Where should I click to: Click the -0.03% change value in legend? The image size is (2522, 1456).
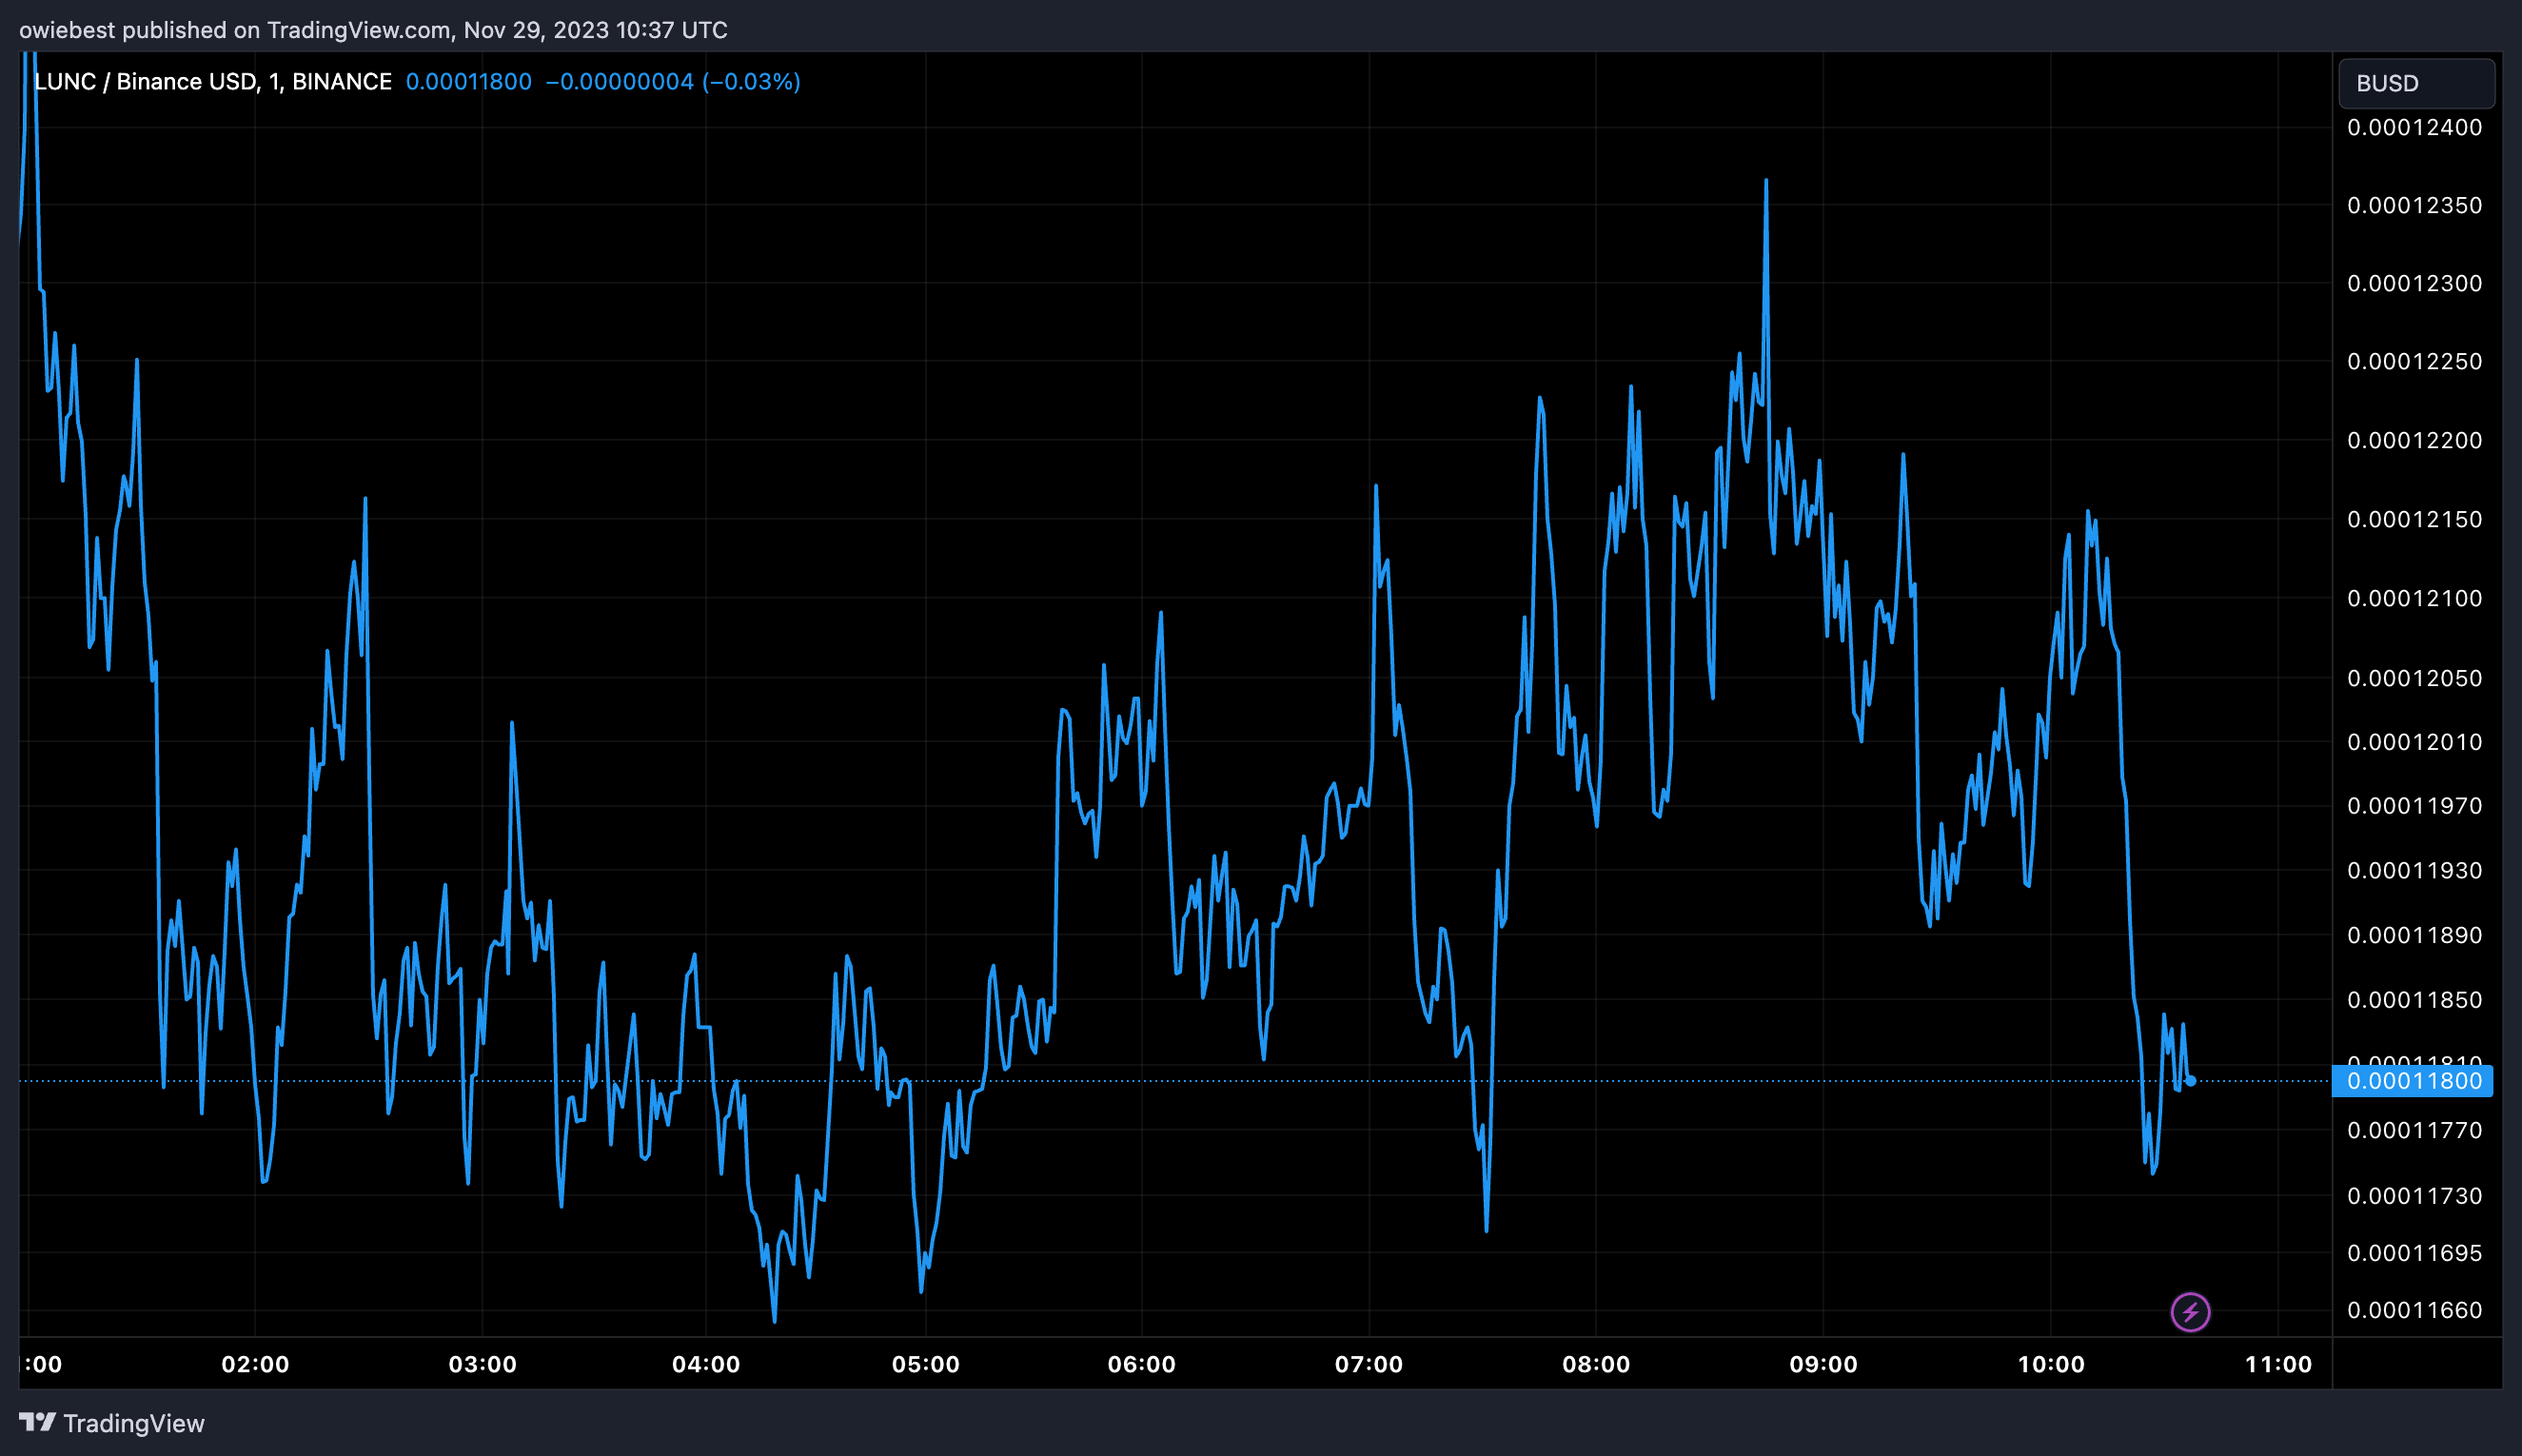click(751, 82)
